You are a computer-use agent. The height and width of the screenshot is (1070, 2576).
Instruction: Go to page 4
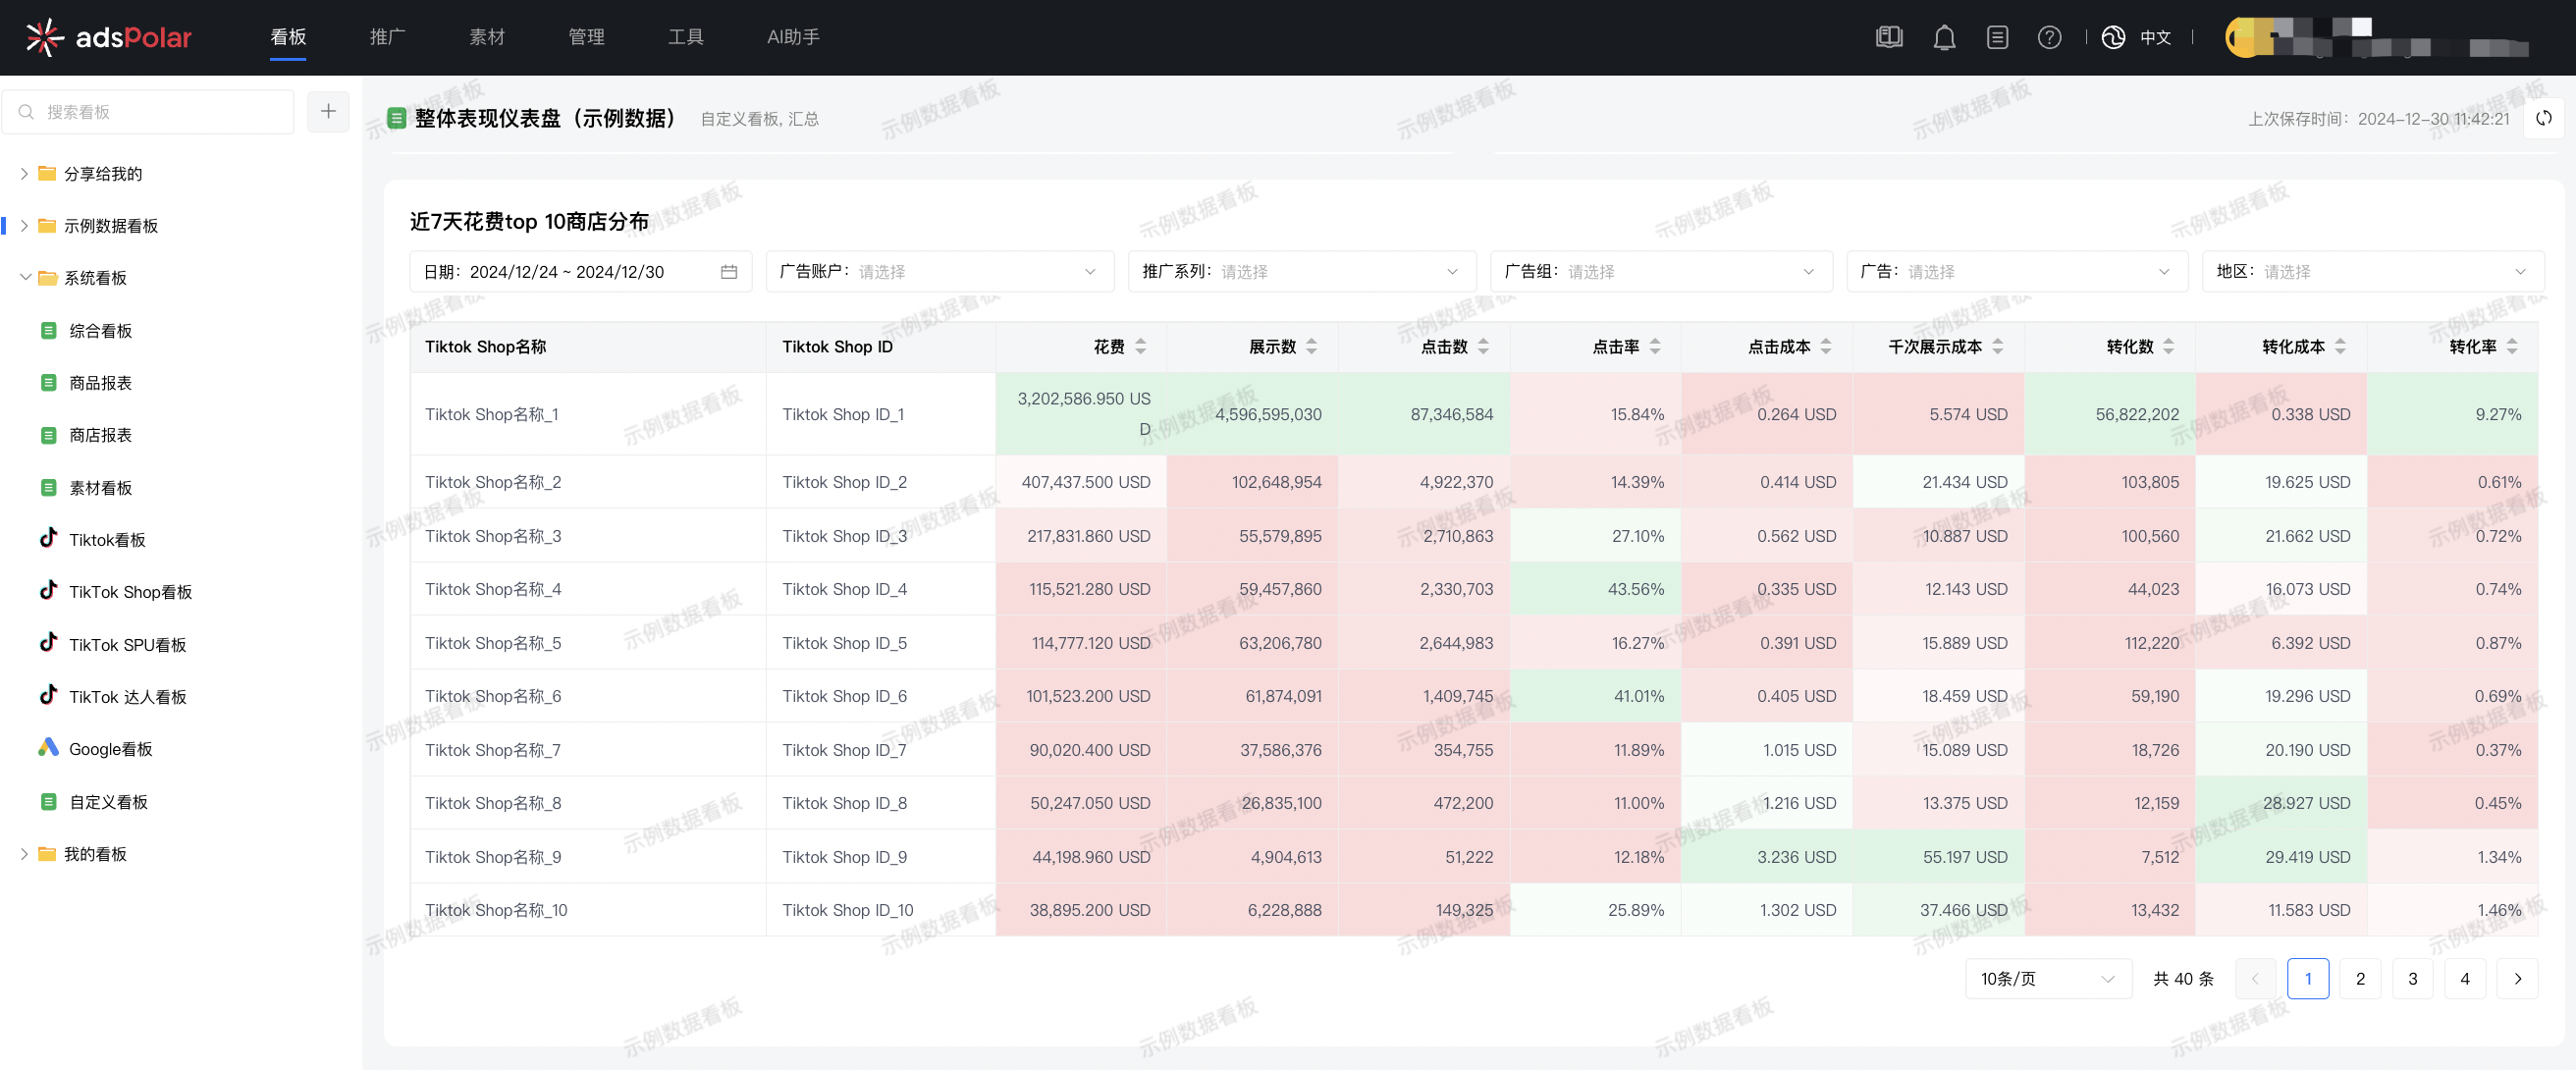(2465, 979)
